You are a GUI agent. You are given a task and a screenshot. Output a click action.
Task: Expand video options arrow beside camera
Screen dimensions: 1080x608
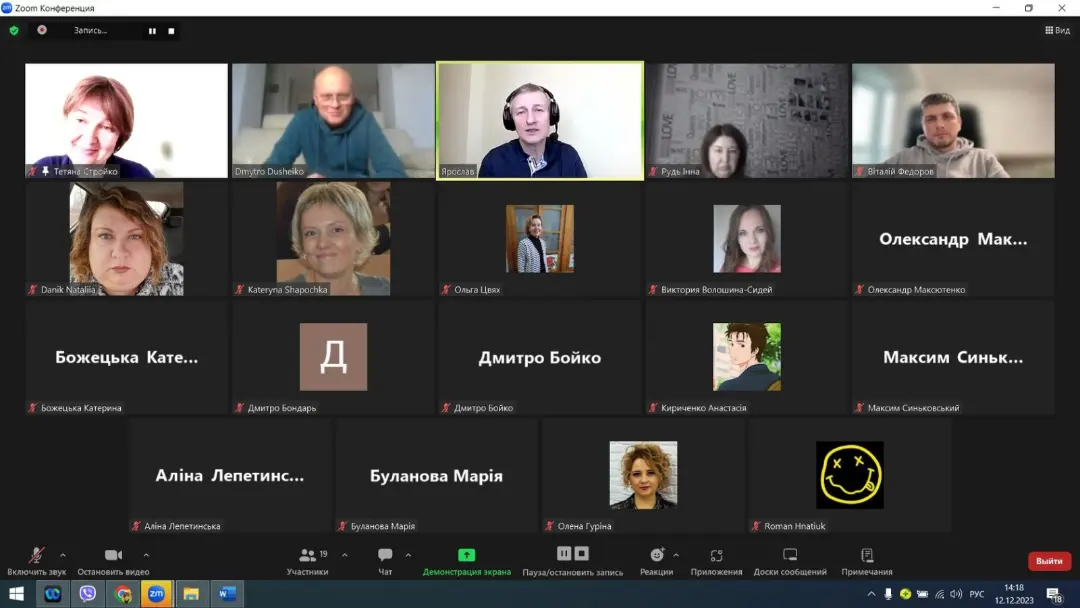pyautogui.click(x=146, y=555)
